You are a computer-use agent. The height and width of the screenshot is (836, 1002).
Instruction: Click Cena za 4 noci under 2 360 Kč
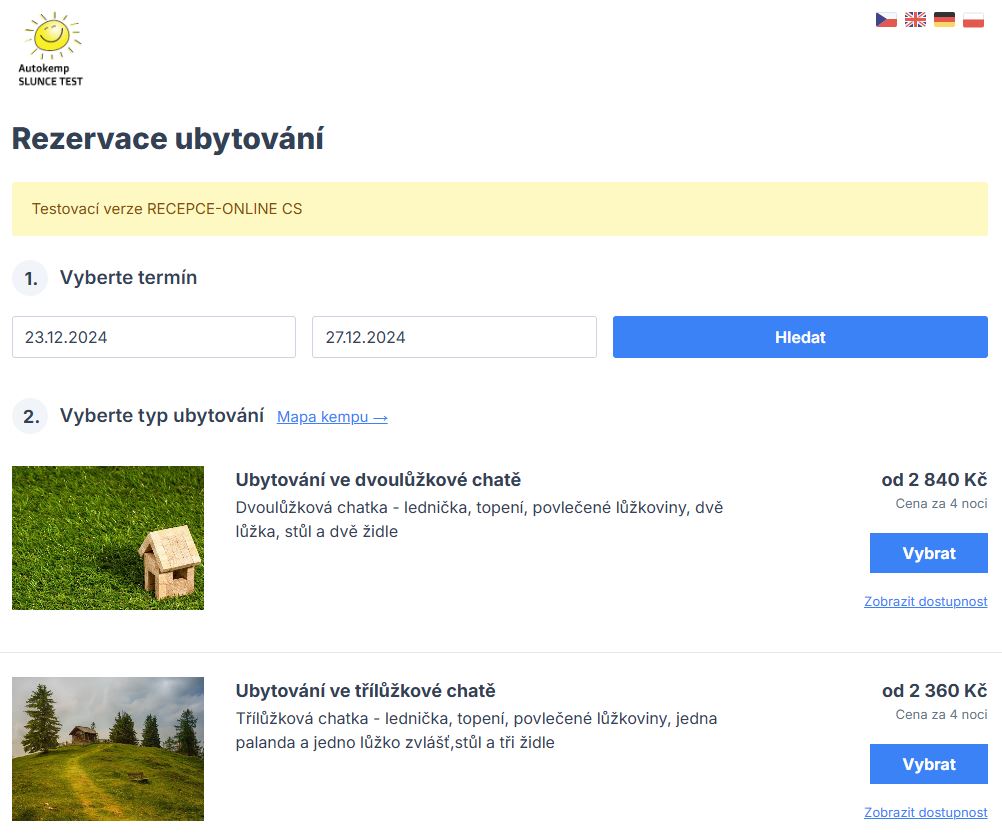[941, 715]
